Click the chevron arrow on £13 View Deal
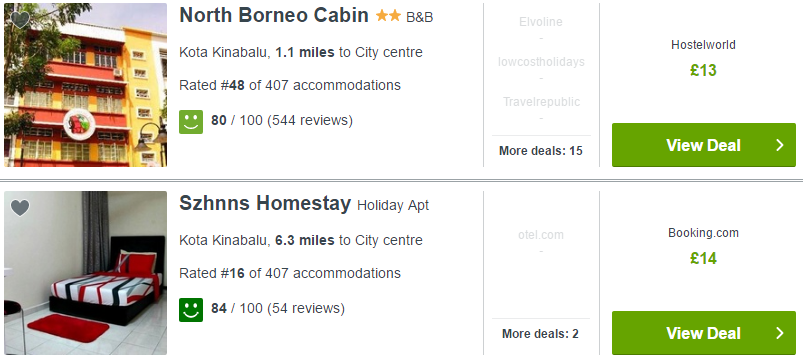Image resolution: width=803 pixels, height=362 pixels. tap(779, 145)
